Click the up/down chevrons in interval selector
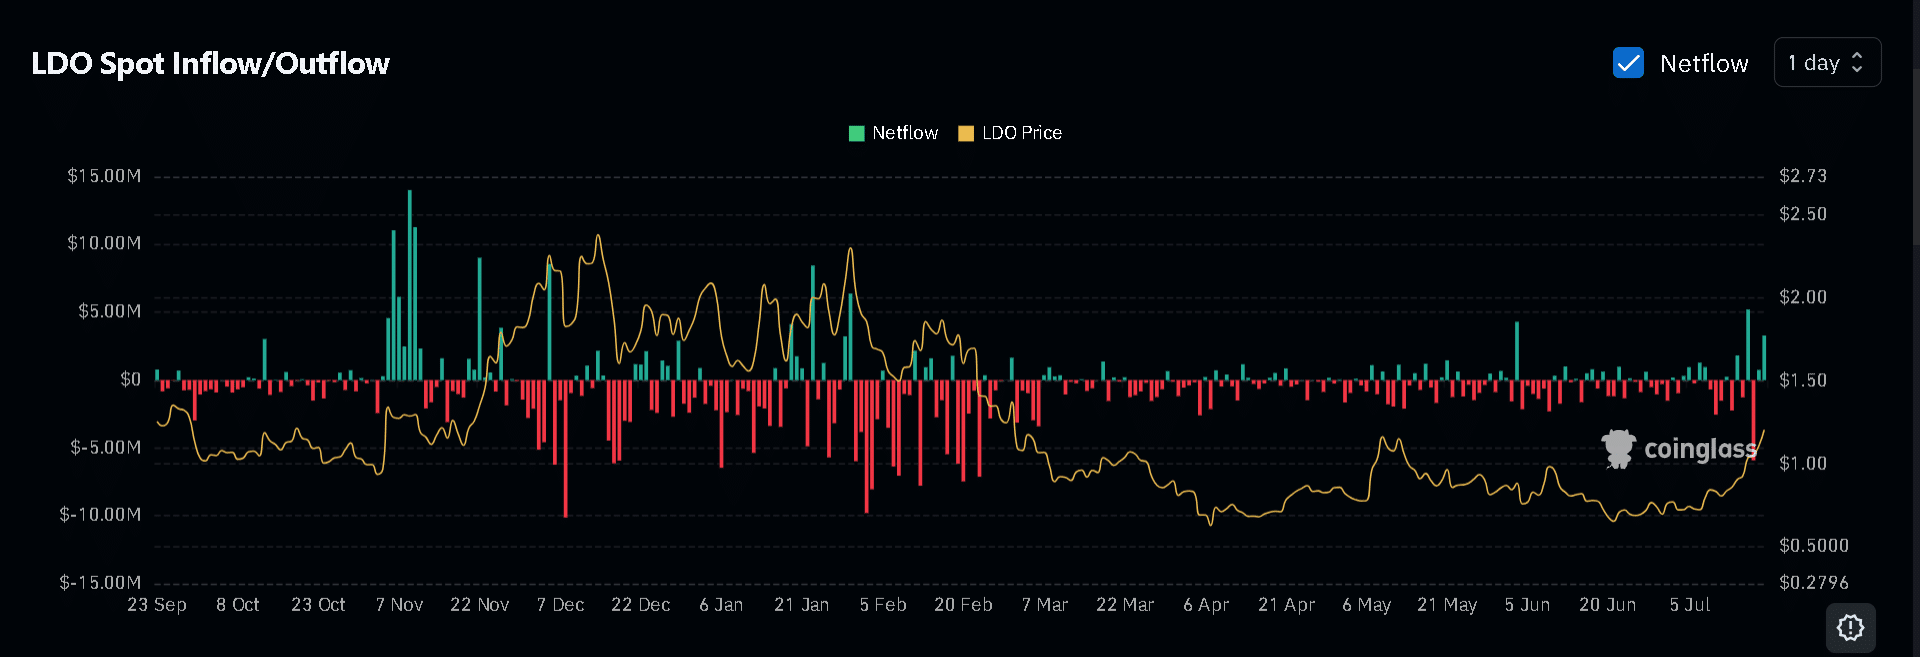Screen dimensions: 1920x657 pyautogui.click(x=1857, y=62)
